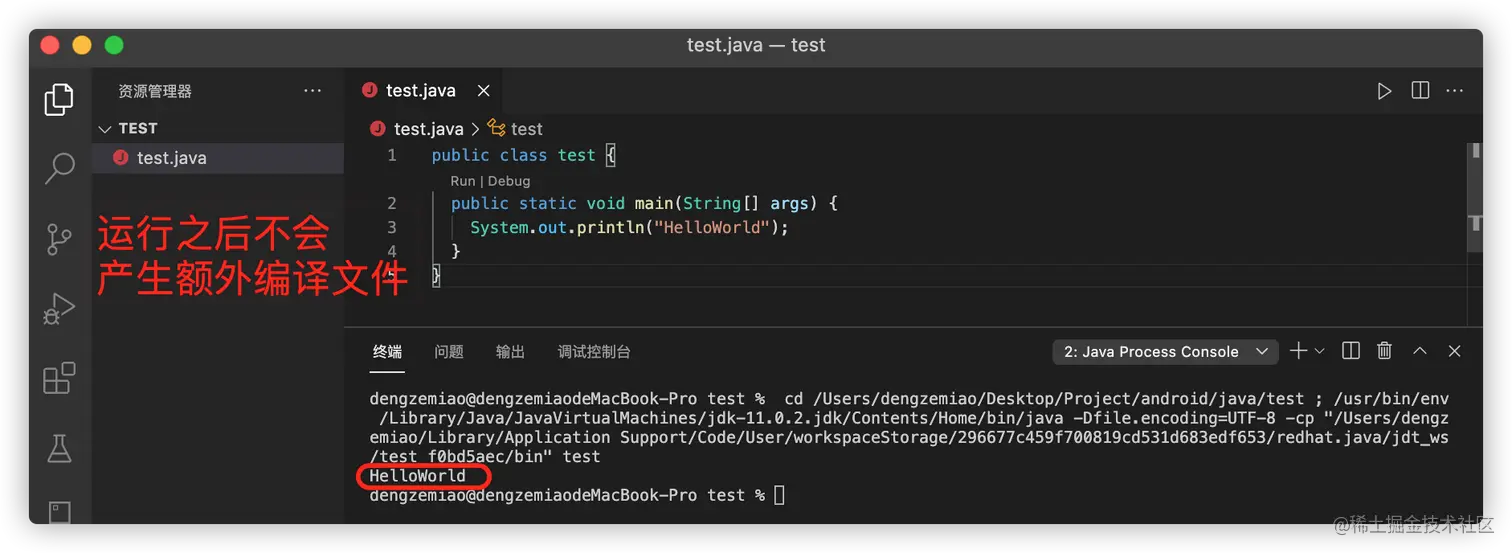The height and width of the screenshot is (553, 1512).
Task: Close the terminal panel
Action: [1455, 351]
